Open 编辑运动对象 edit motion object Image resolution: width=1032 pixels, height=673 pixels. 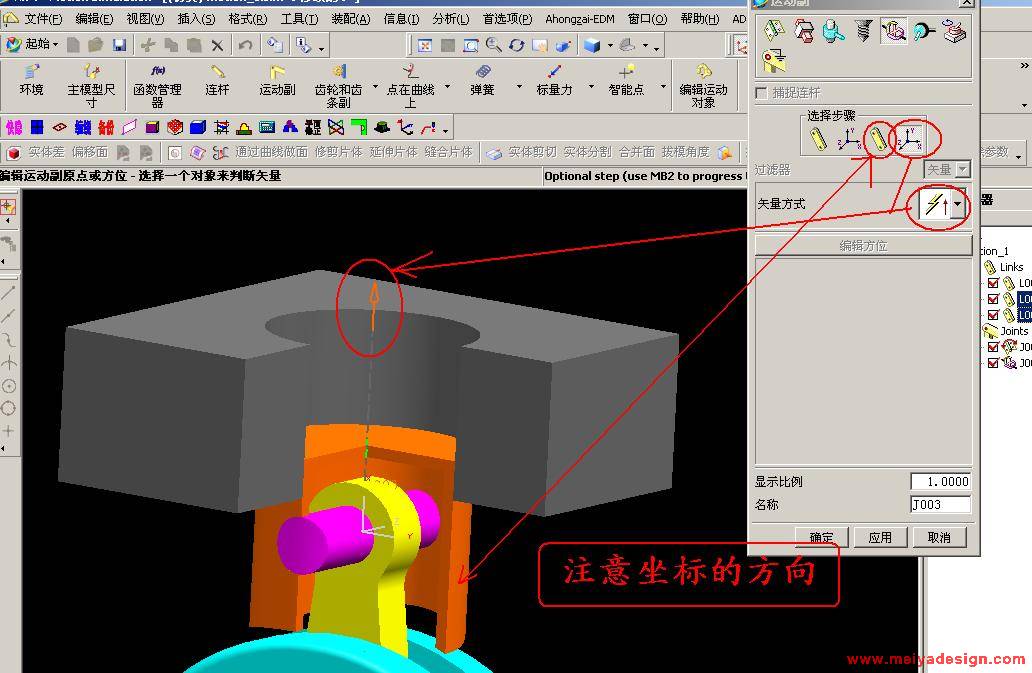tap(704, 84)
